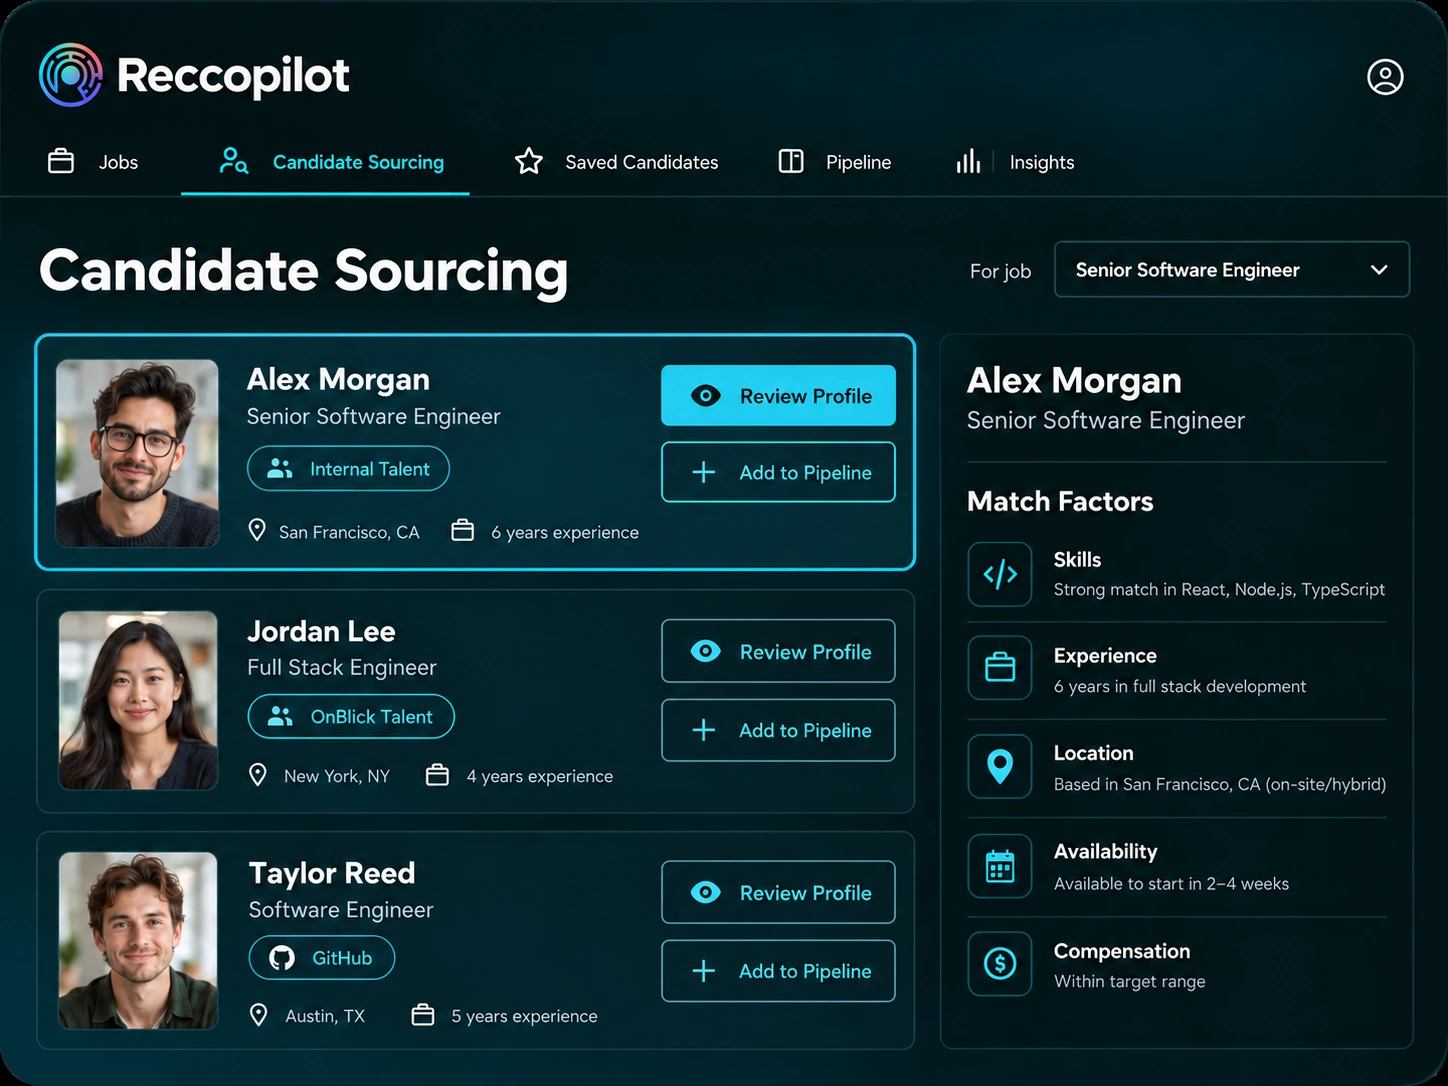Click the briefcase icon beside 5 years experience

point(423,1015)
